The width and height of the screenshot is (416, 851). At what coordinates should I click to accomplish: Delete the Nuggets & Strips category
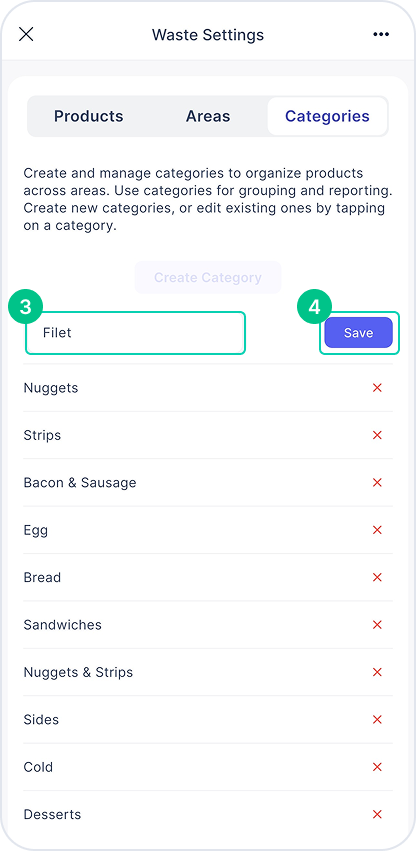[x=377, y=672]
